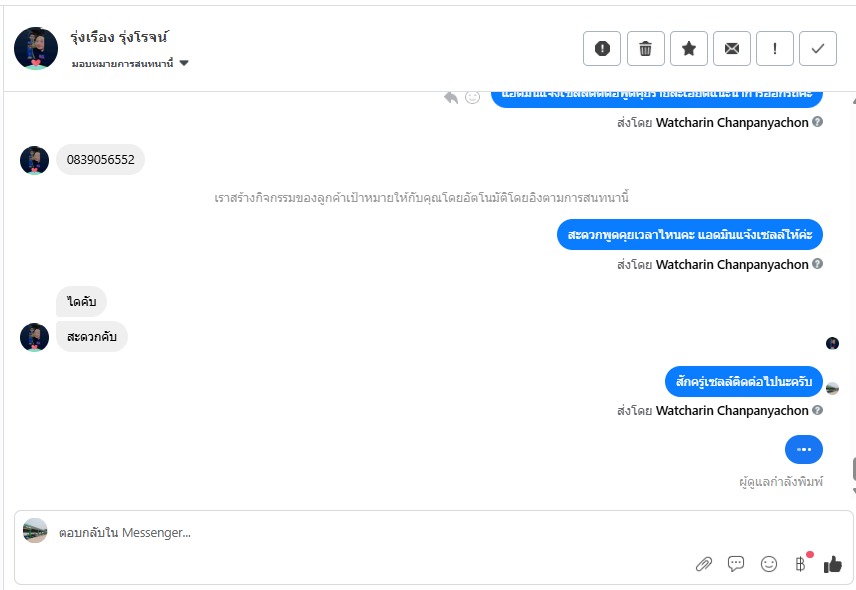This screenshot has width=856, height=590.
Task: React with smiley icon beside top message
Action: click(x=472, y=96)
